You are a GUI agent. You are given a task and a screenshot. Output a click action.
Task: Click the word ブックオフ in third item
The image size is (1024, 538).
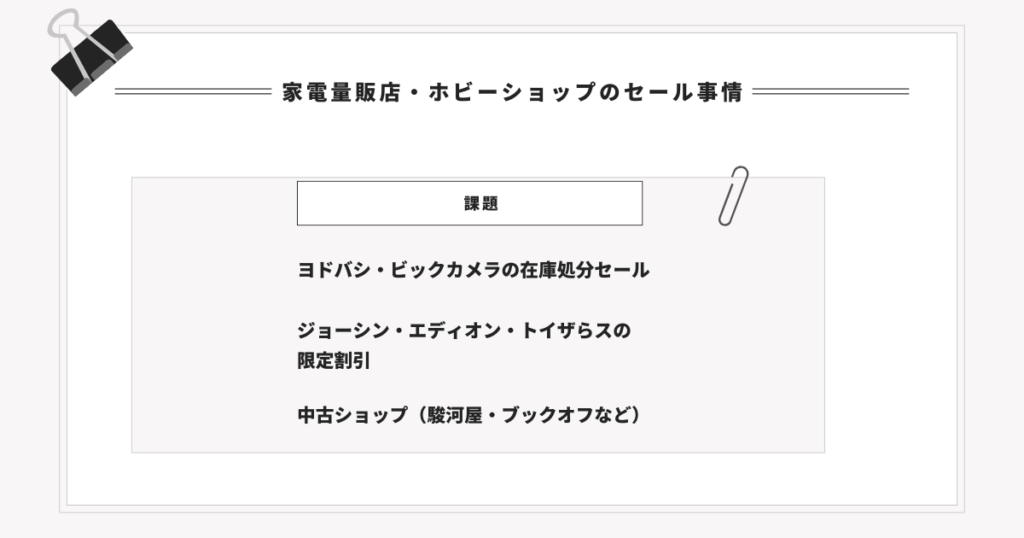pyautogui.click(x=547, y=415)
